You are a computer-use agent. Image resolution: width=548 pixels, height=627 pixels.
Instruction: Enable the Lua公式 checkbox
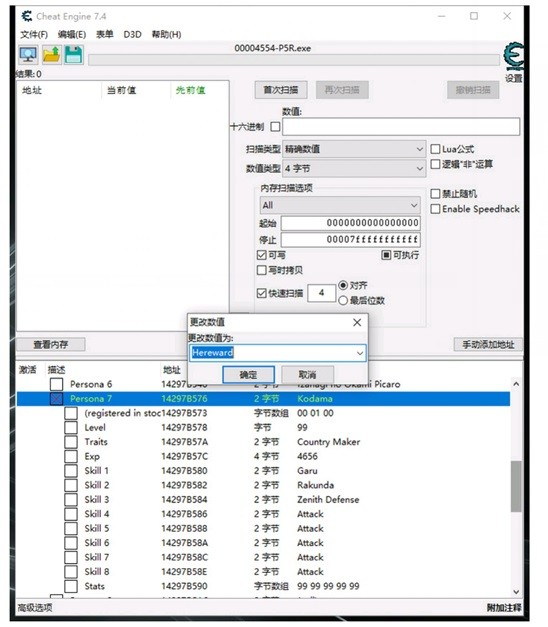[x=435, y=149]
